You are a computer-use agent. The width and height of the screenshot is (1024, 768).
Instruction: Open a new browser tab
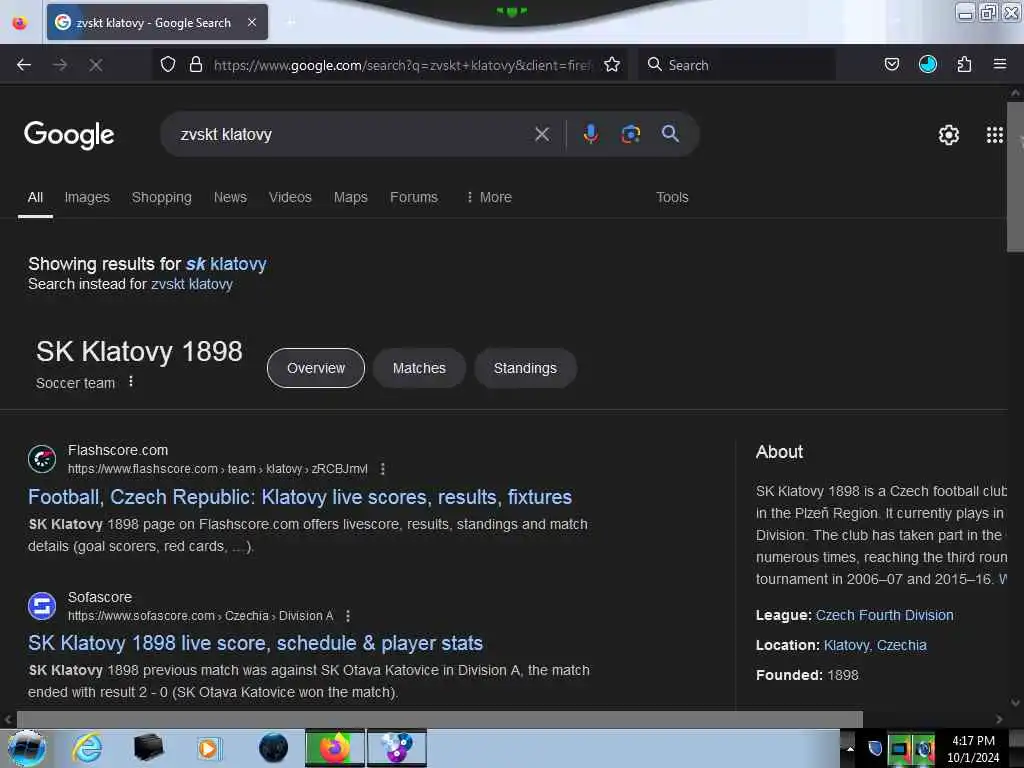[291, 22]
